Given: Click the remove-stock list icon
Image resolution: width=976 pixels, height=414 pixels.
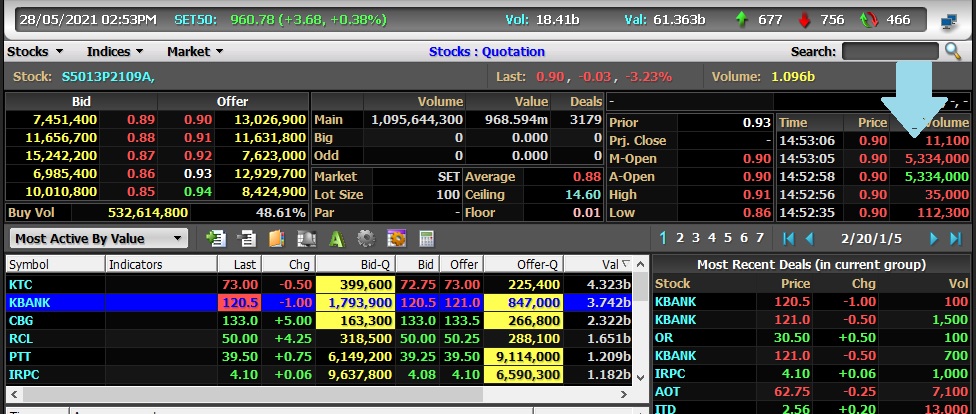Looking at the screenshot, I should [x=246, y=238].
